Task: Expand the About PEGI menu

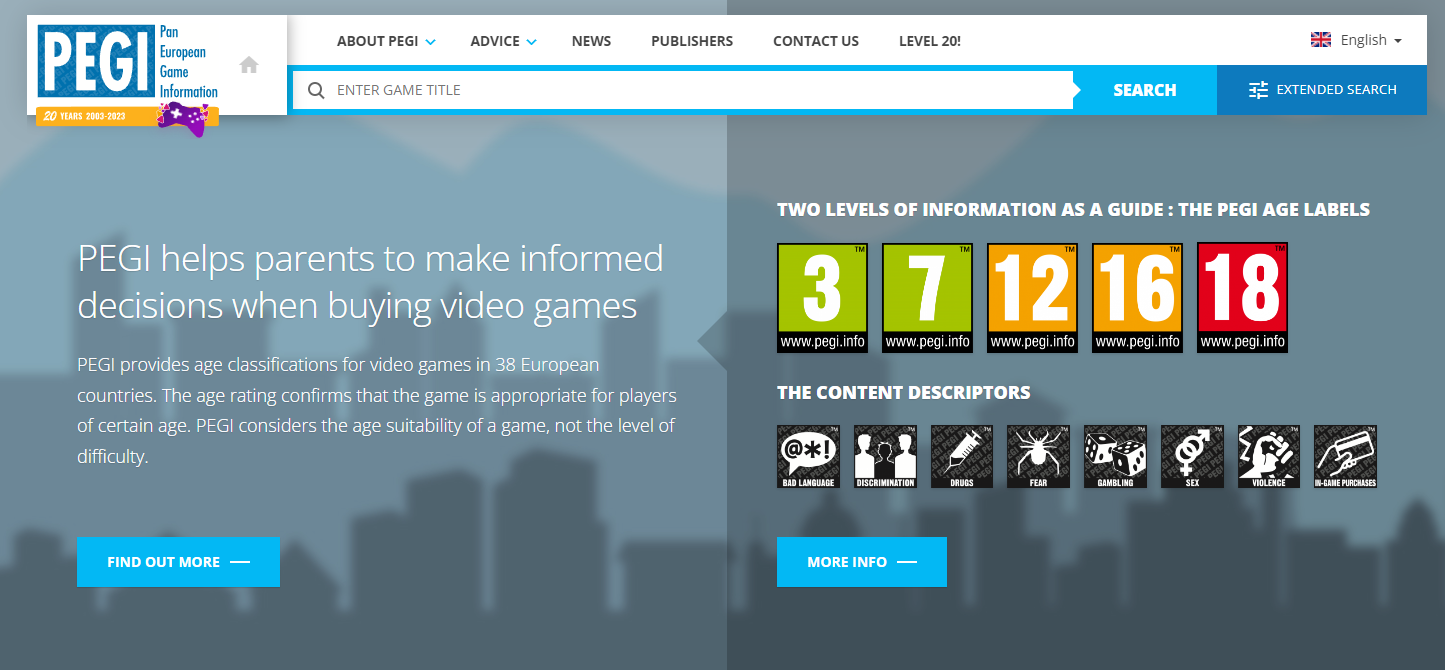Action: click(386, 41)
